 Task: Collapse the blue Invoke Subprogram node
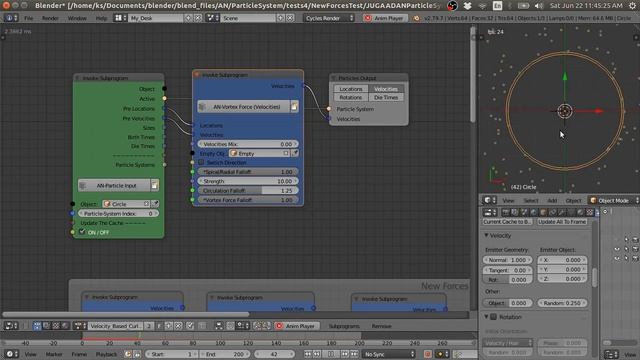click(197, 75)
